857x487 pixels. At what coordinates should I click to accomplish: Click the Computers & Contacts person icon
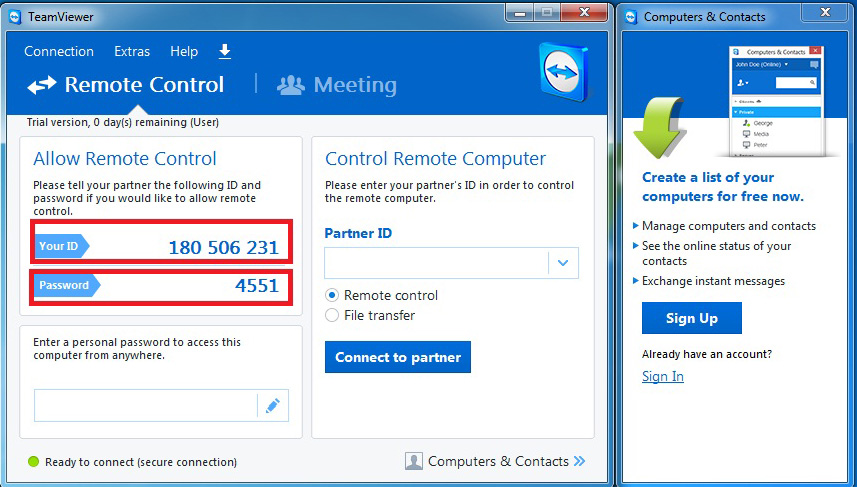(x=414, y=461)
